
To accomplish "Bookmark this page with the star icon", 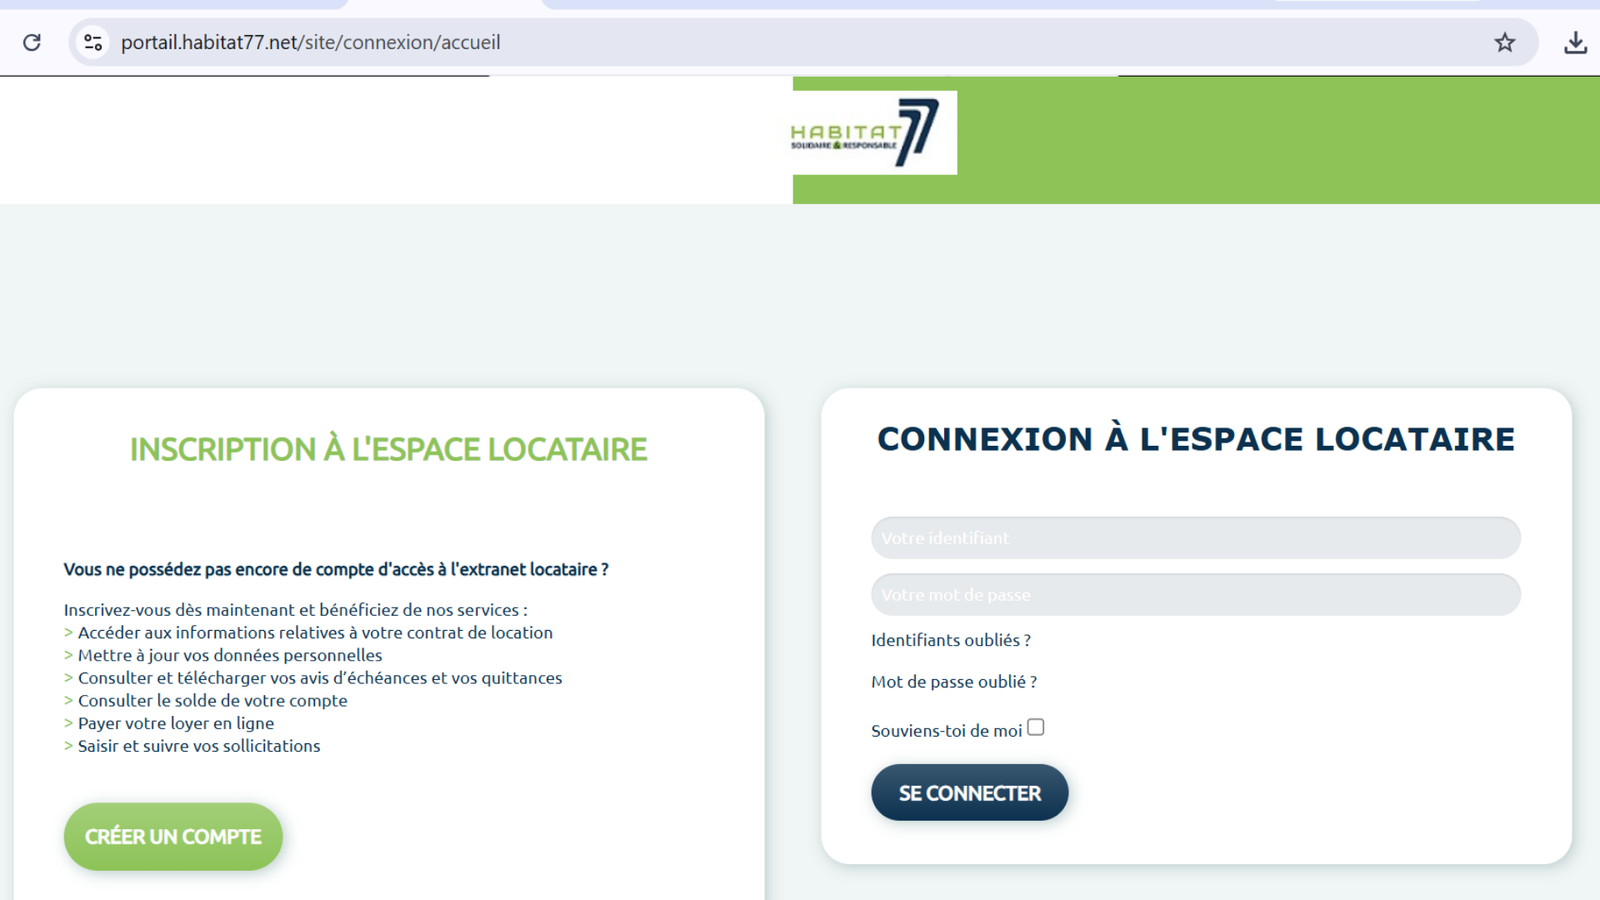I will pyautogui.click(x=1504, y=42).
